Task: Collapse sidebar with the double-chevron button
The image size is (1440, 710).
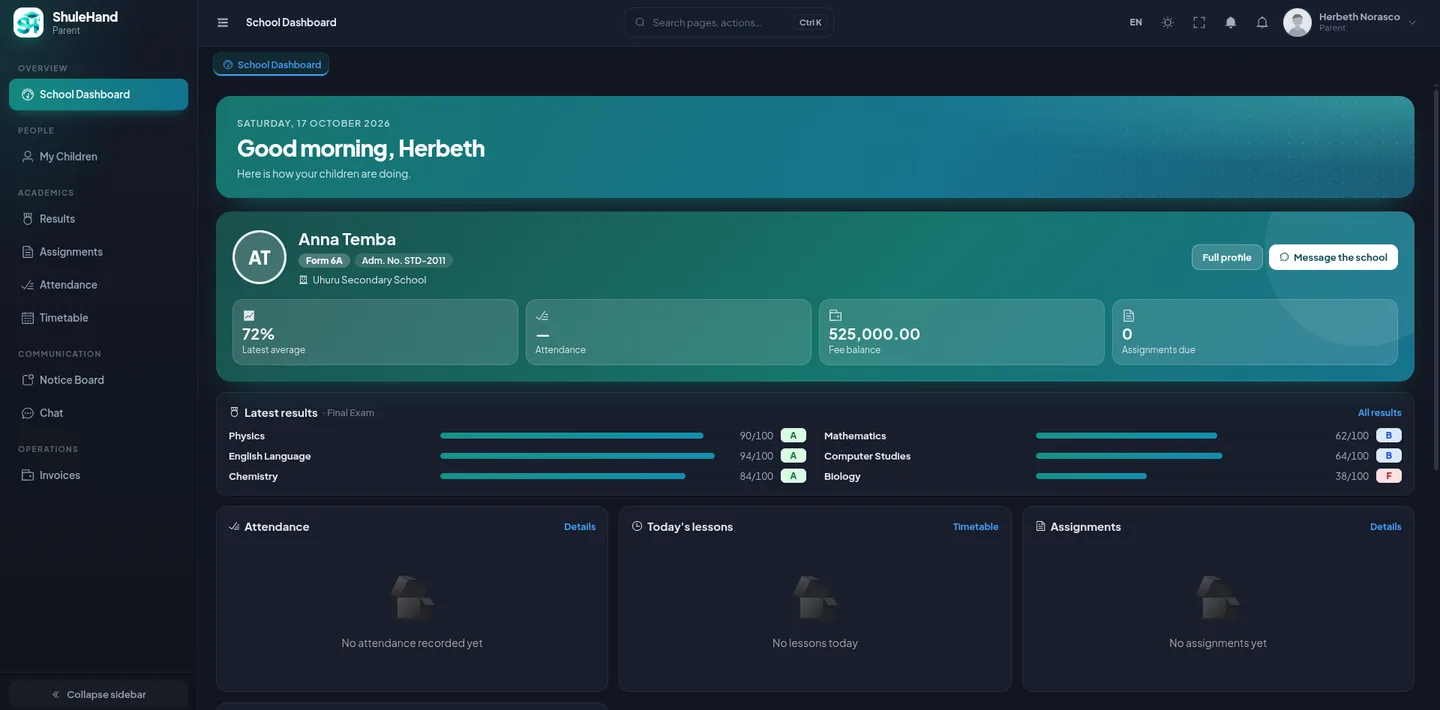Action: click(98, 694)
